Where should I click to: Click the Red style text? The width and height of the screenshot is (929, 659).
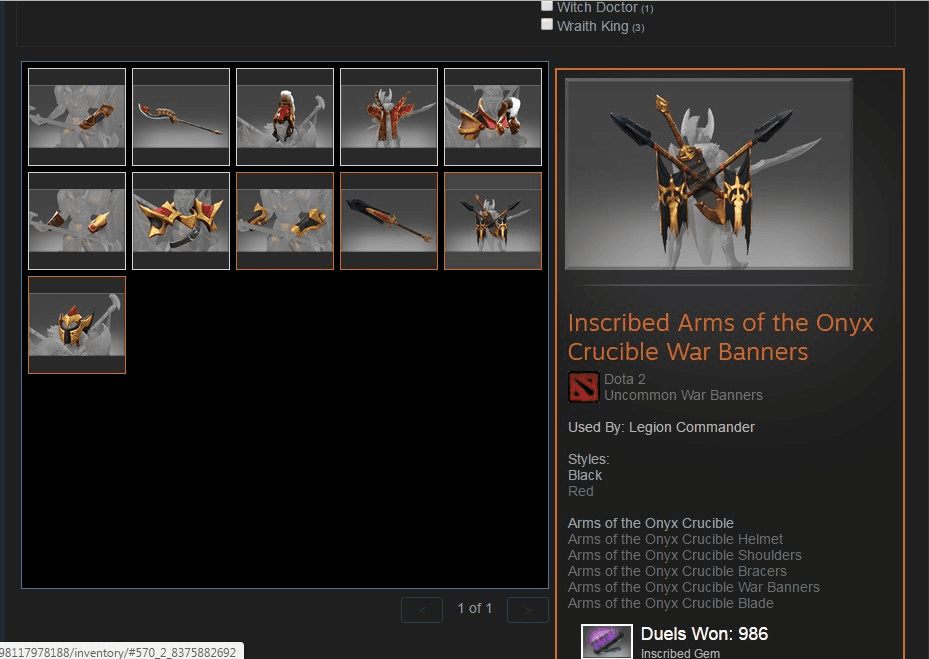point(581,491)
